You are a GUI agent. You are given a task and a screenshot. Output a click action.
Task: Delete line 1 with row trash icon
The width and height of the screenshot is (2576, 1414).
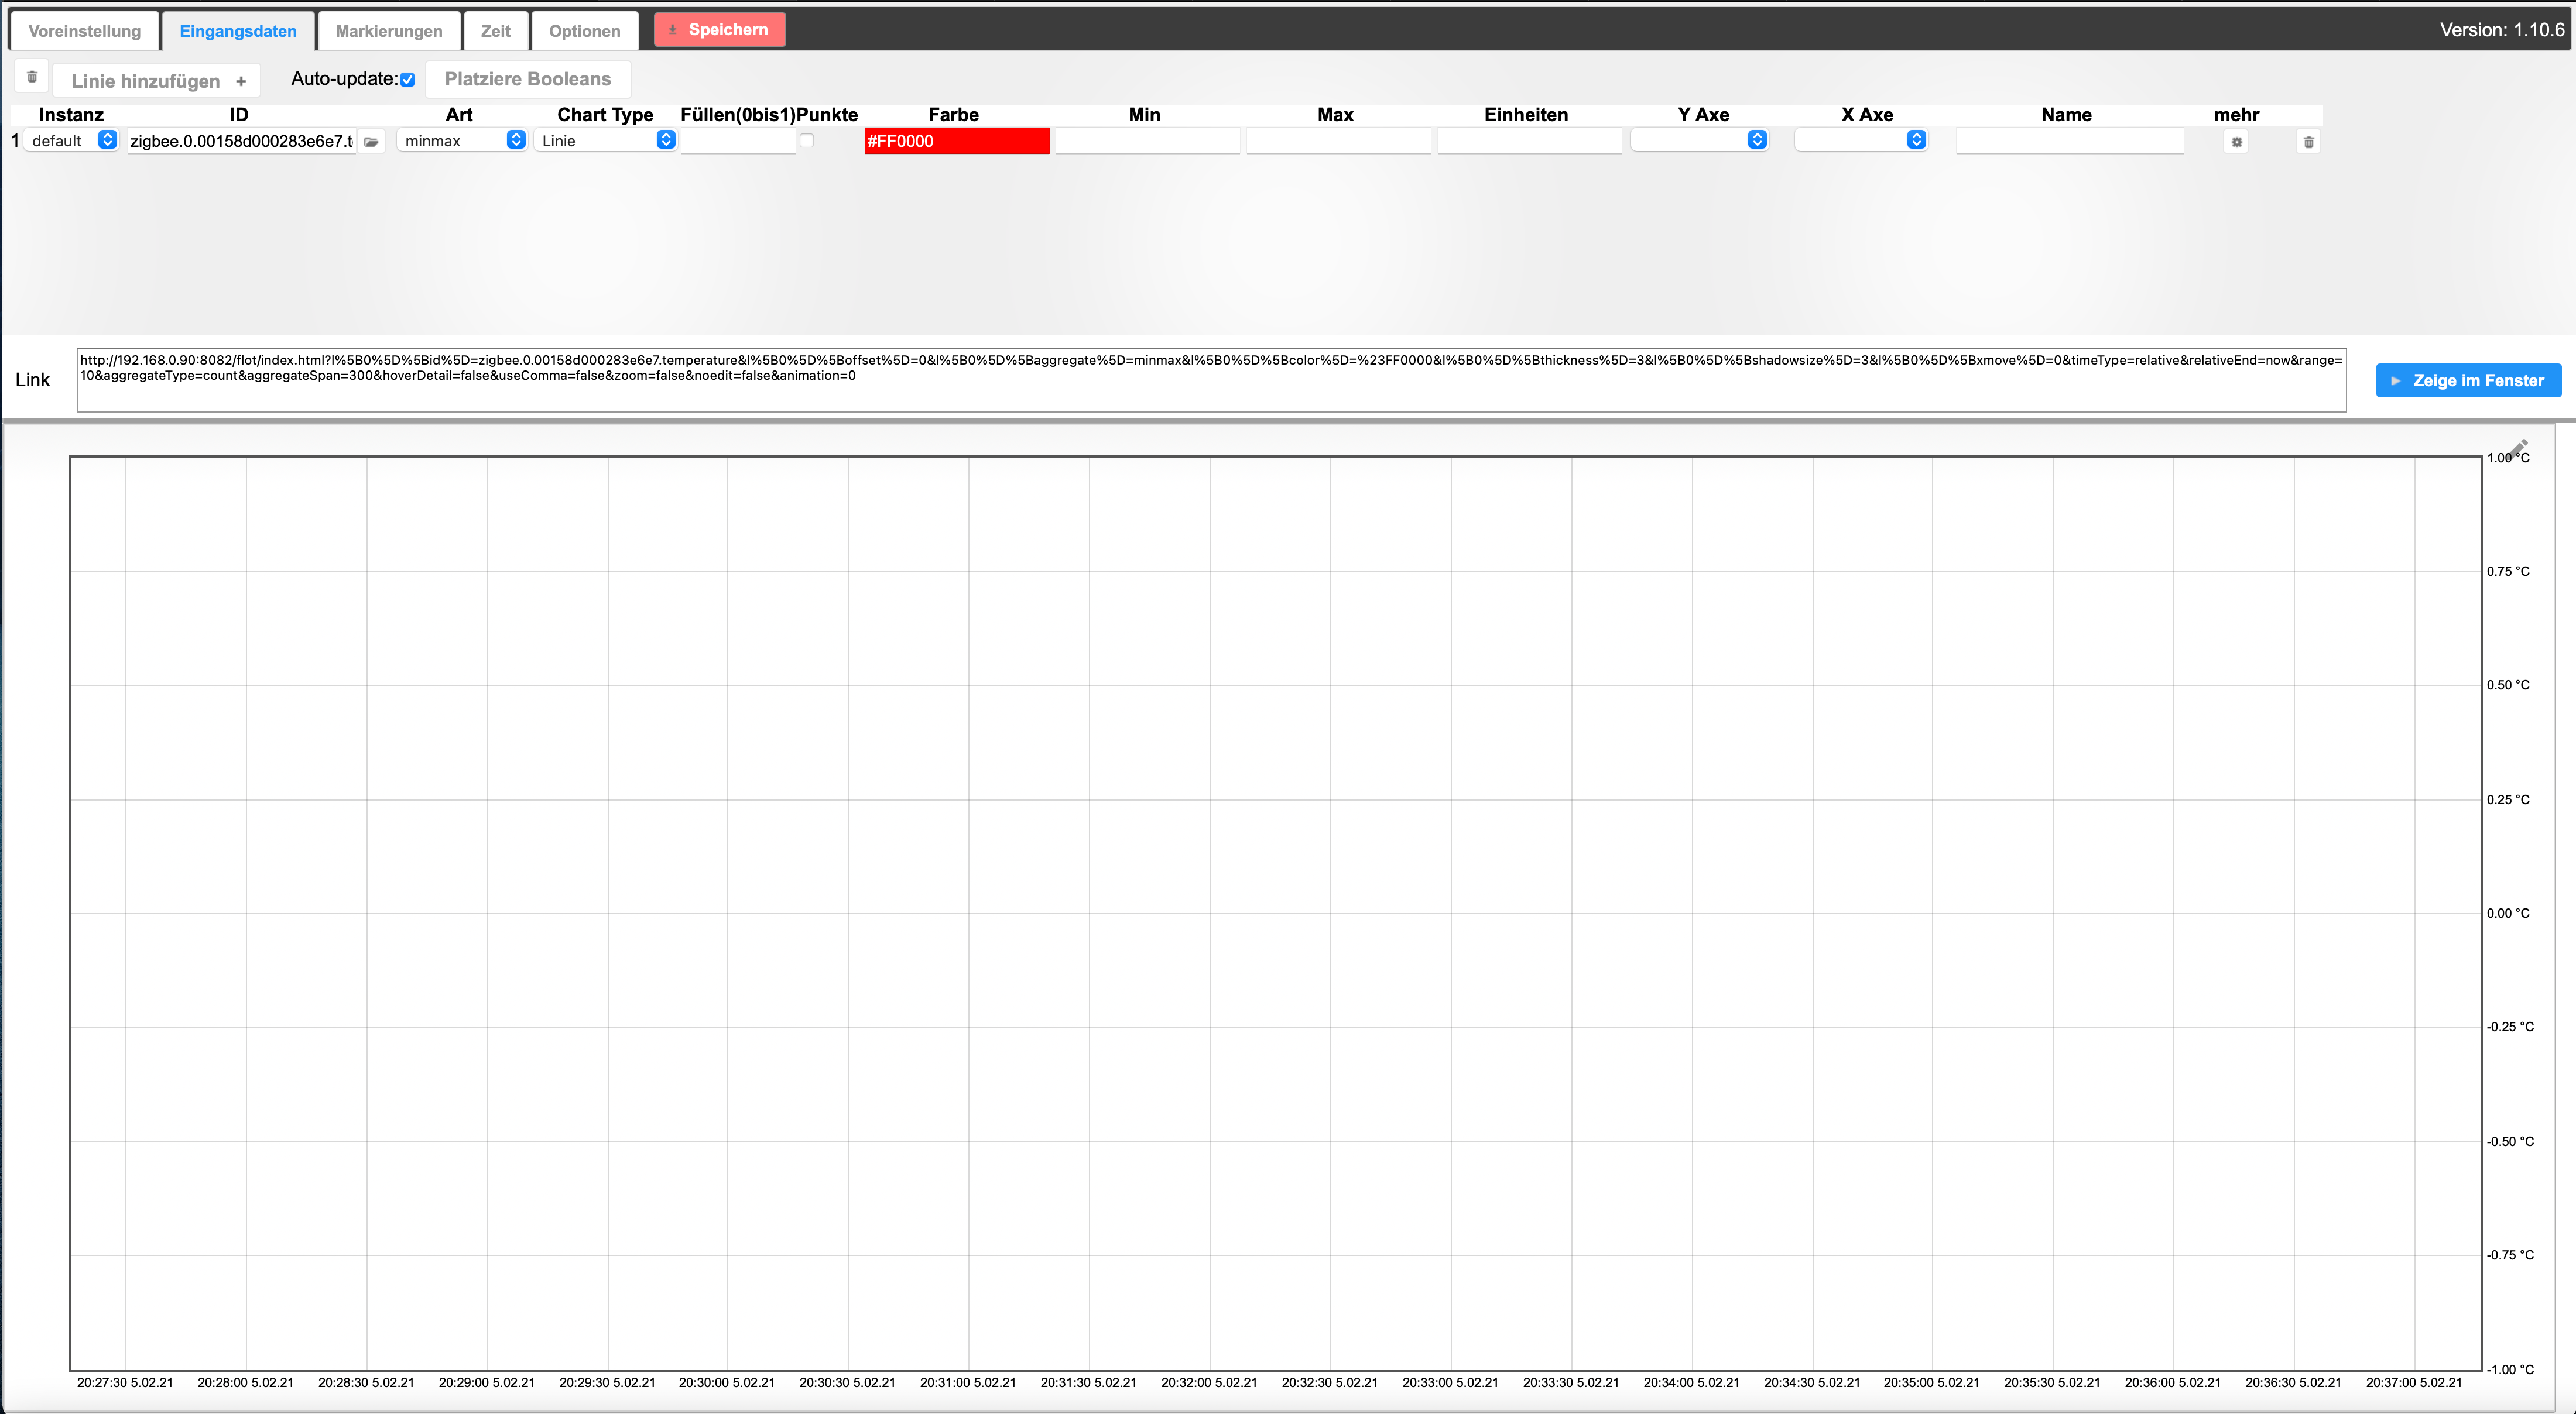(2308, 142)
